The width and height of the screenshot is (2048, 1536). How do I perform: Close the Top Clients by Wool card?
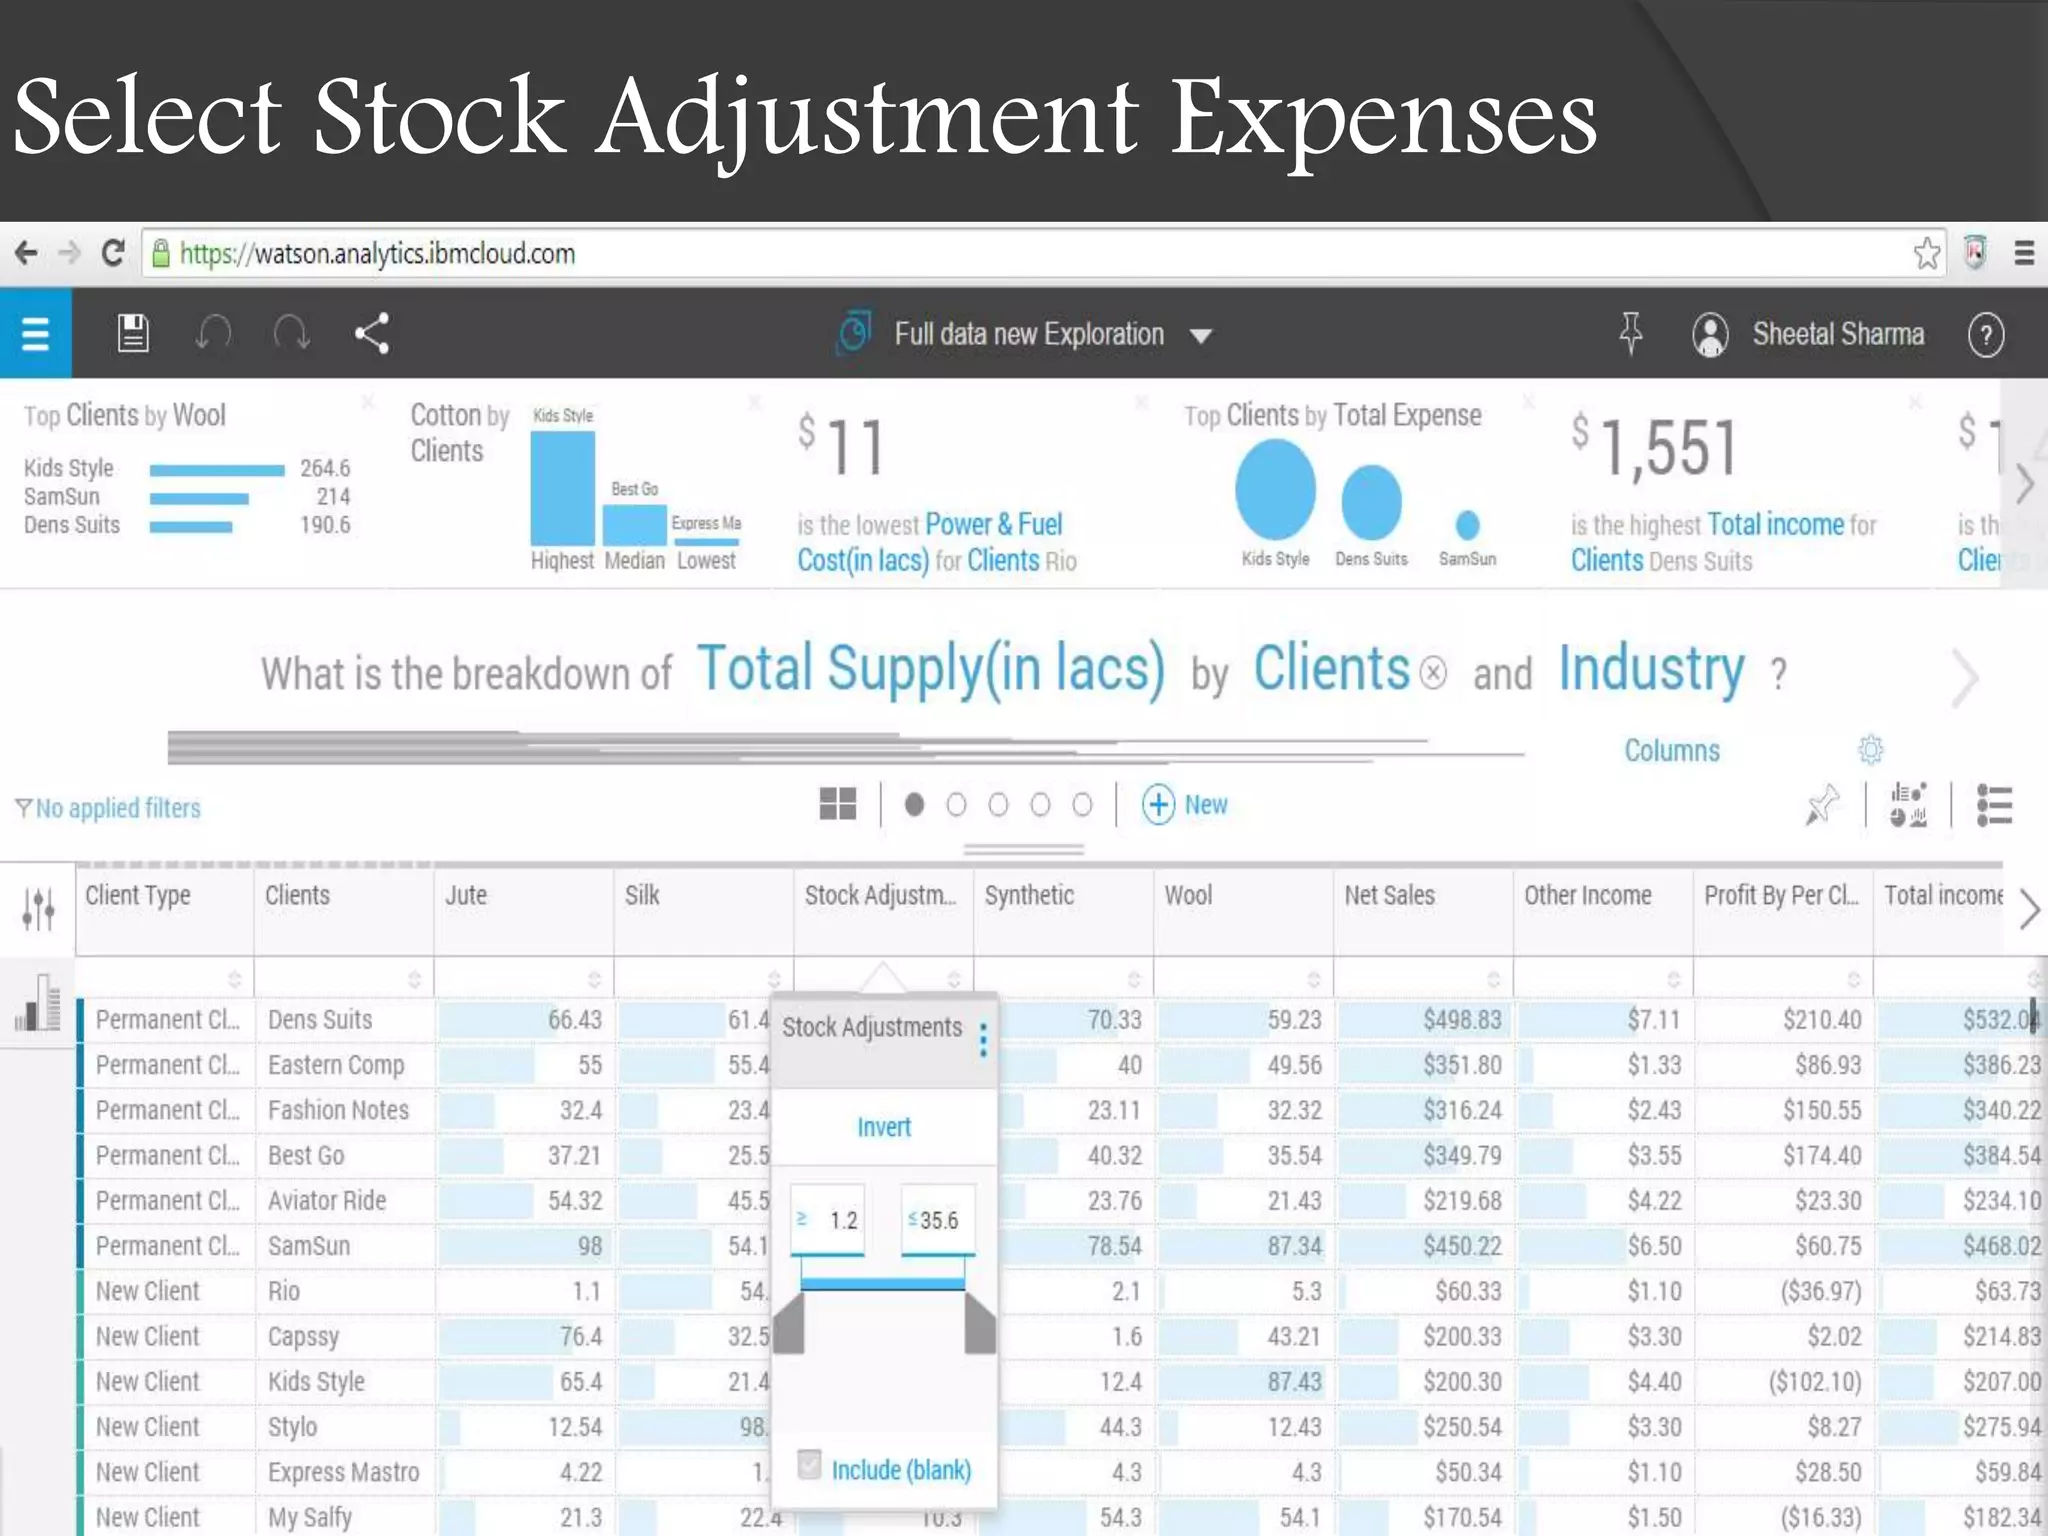tap(368, 402)
